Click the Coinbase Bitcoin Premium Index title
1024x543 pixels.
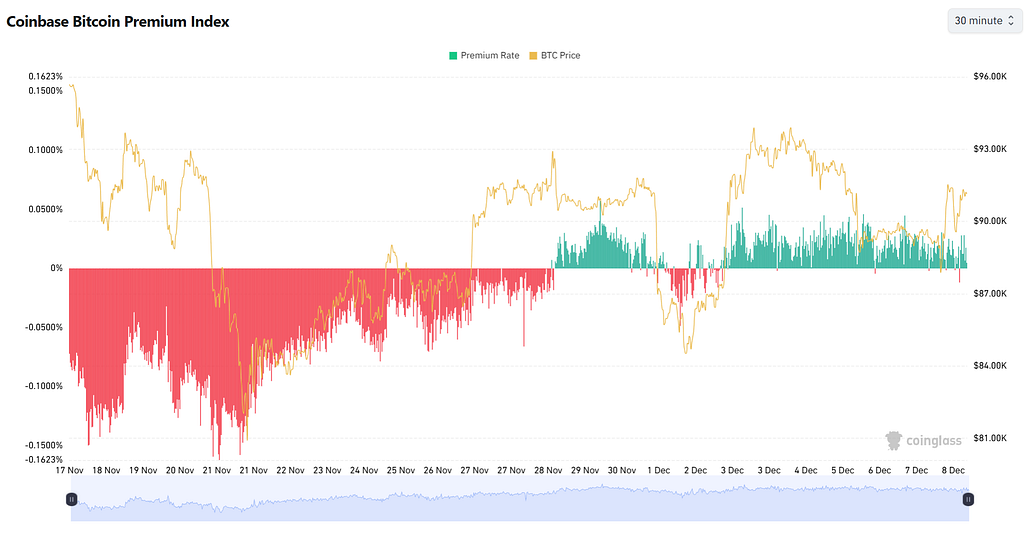point(118,22)
